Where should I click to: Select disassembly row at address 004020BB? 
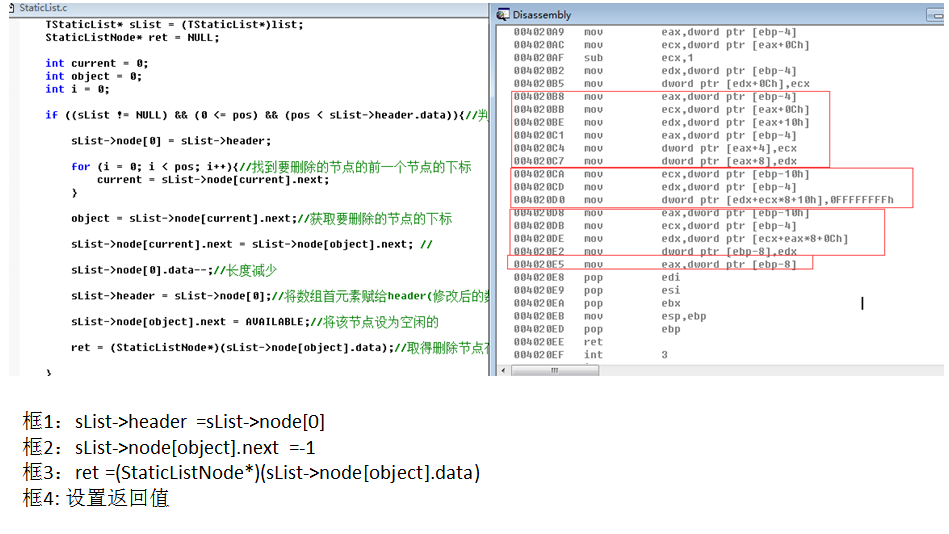(662, 110)
